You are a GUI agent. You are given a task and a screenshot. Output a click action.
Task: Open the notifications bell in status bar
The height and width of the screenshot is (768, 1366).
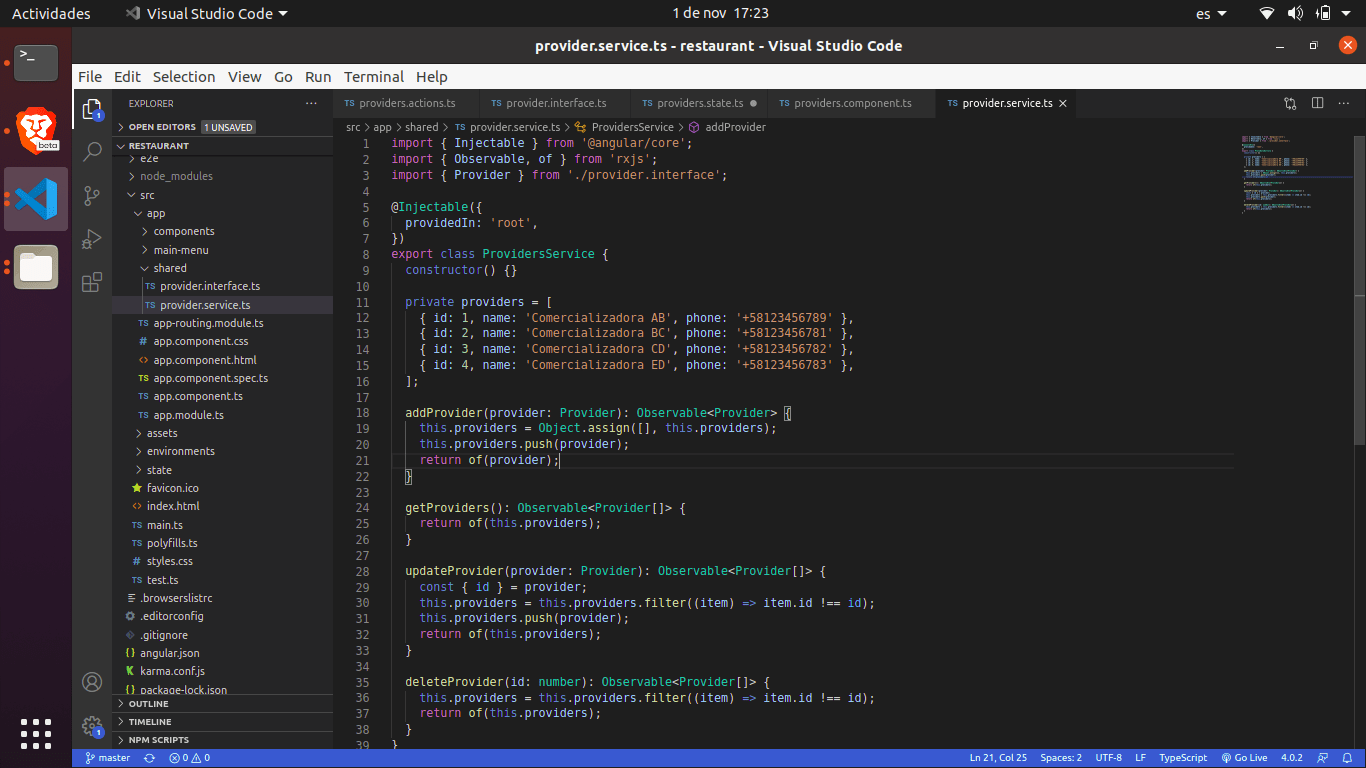1347,758
